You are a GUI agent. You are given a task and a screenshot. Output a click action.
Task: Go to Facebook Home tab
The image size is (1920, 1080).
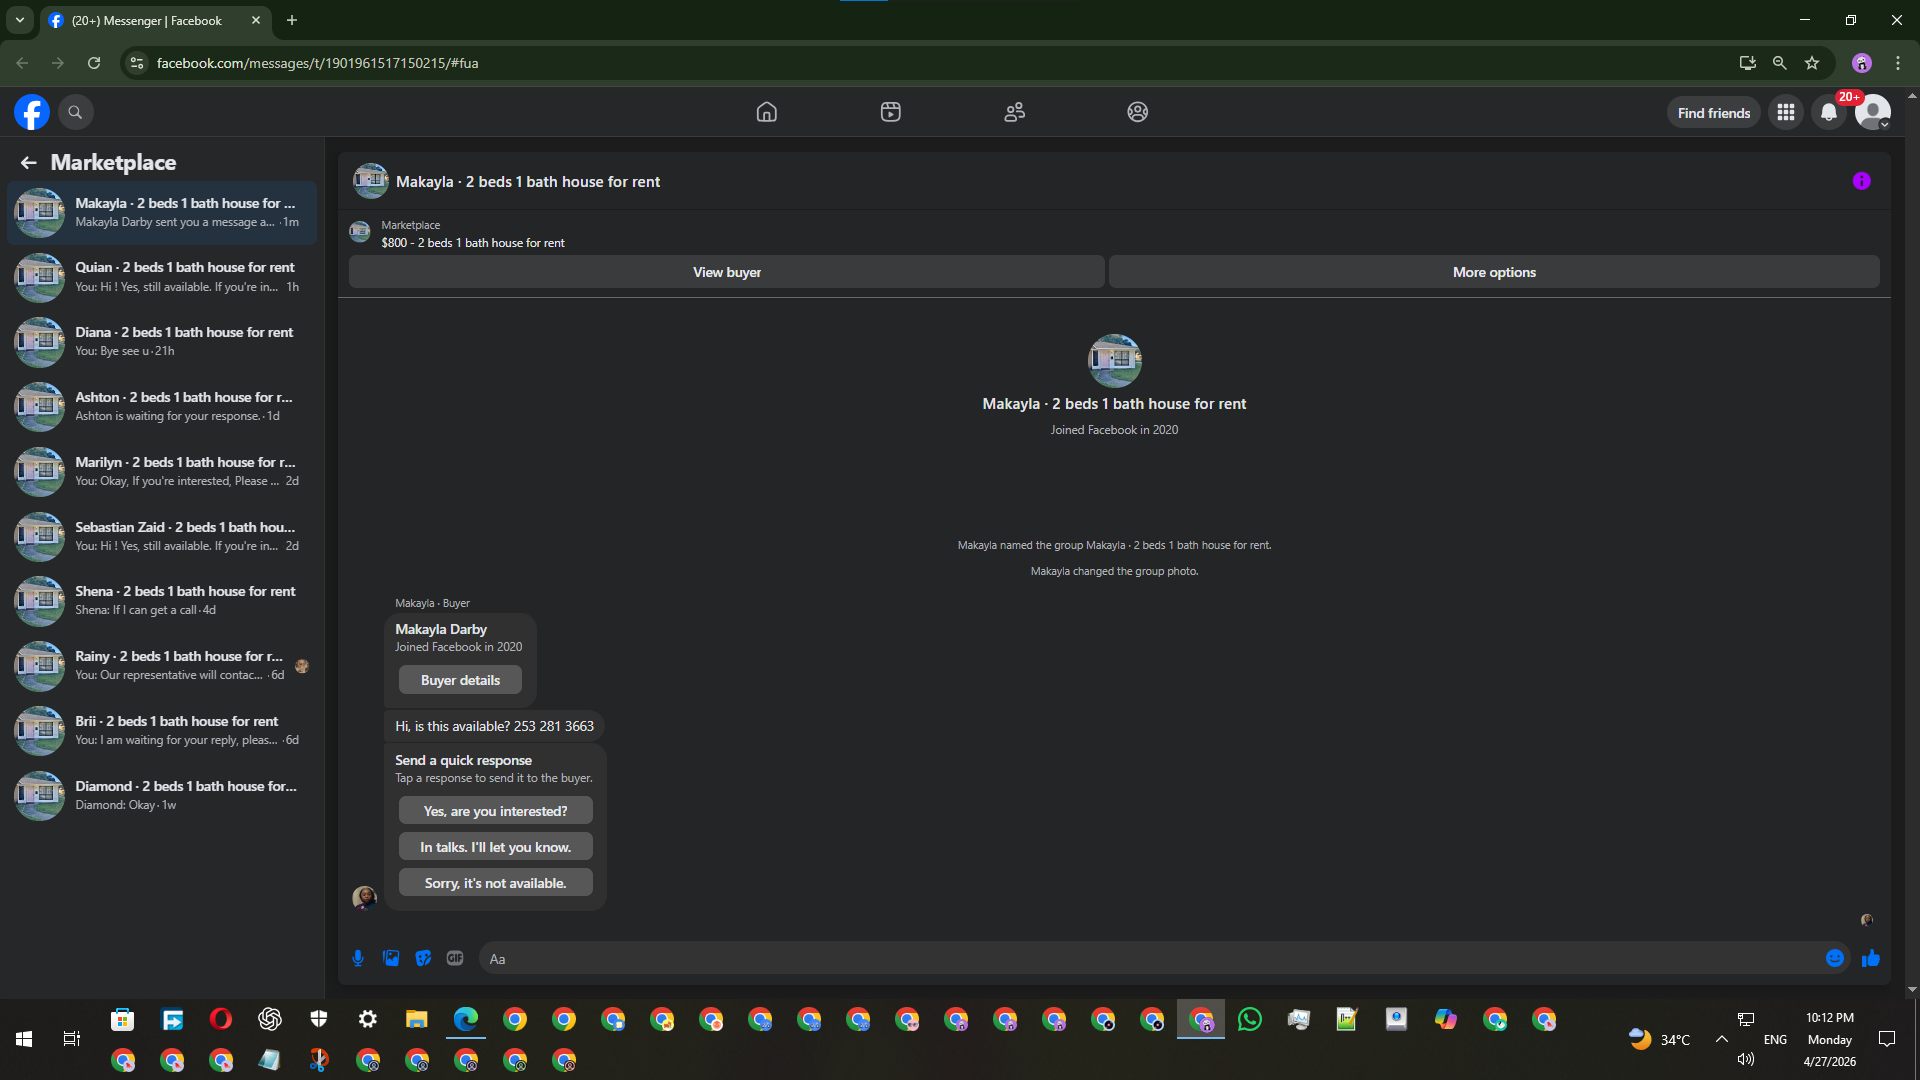tap(766, 112)
